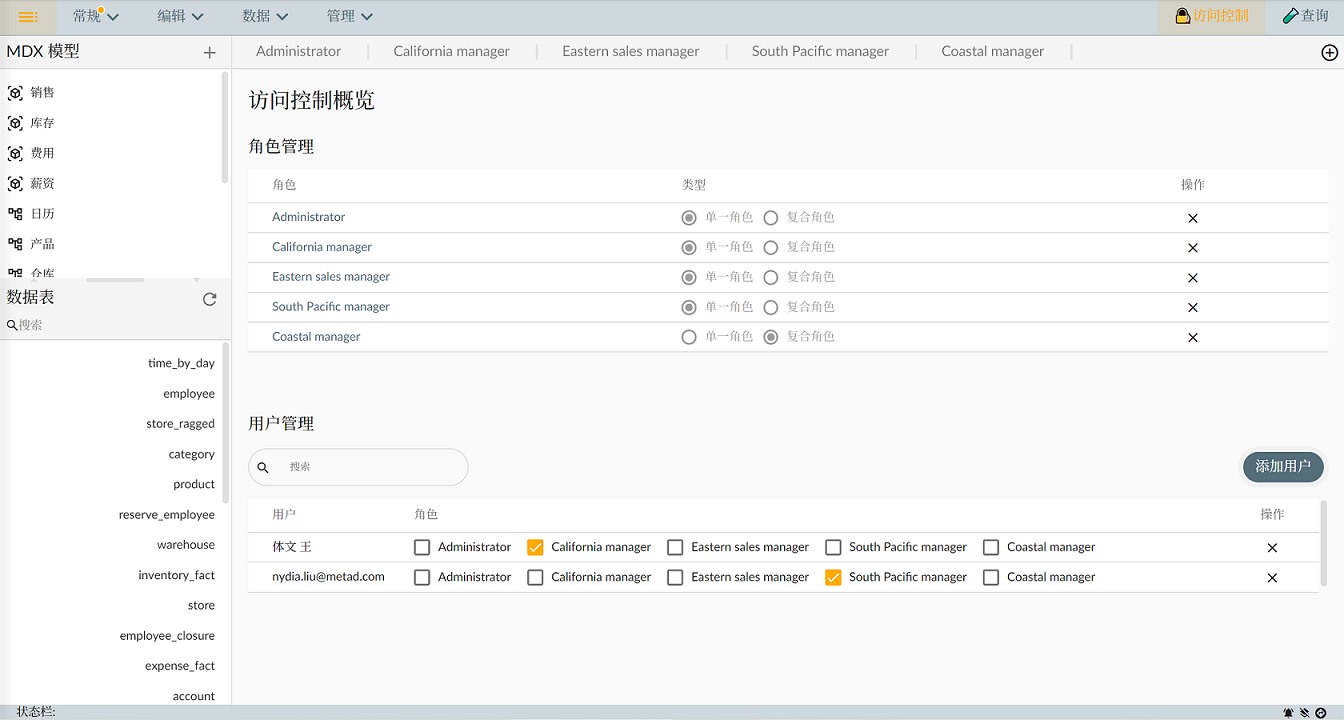Image resolution: width=1344 pixels, height=720 pixels.
Task: Delete user nydia.liu@metad.com
Action: [1272, 578]
